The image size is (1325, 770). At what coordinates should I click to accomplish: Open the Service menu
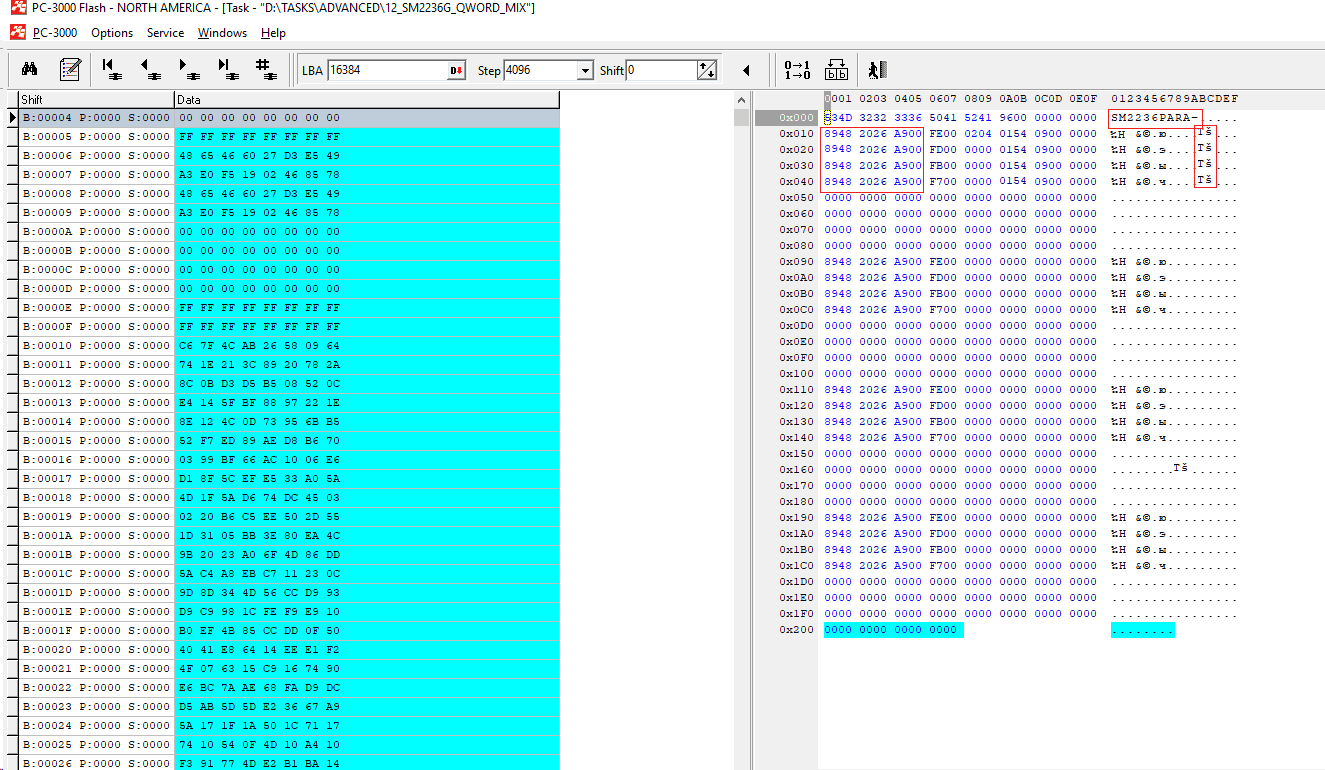(165, 33)
